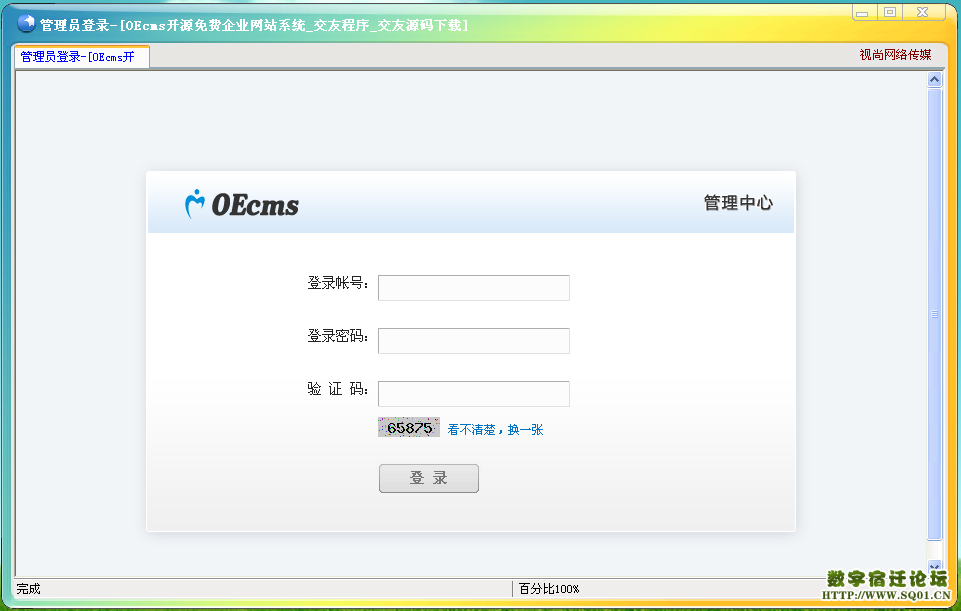Maximize the window from the title bar

[890, 12]
